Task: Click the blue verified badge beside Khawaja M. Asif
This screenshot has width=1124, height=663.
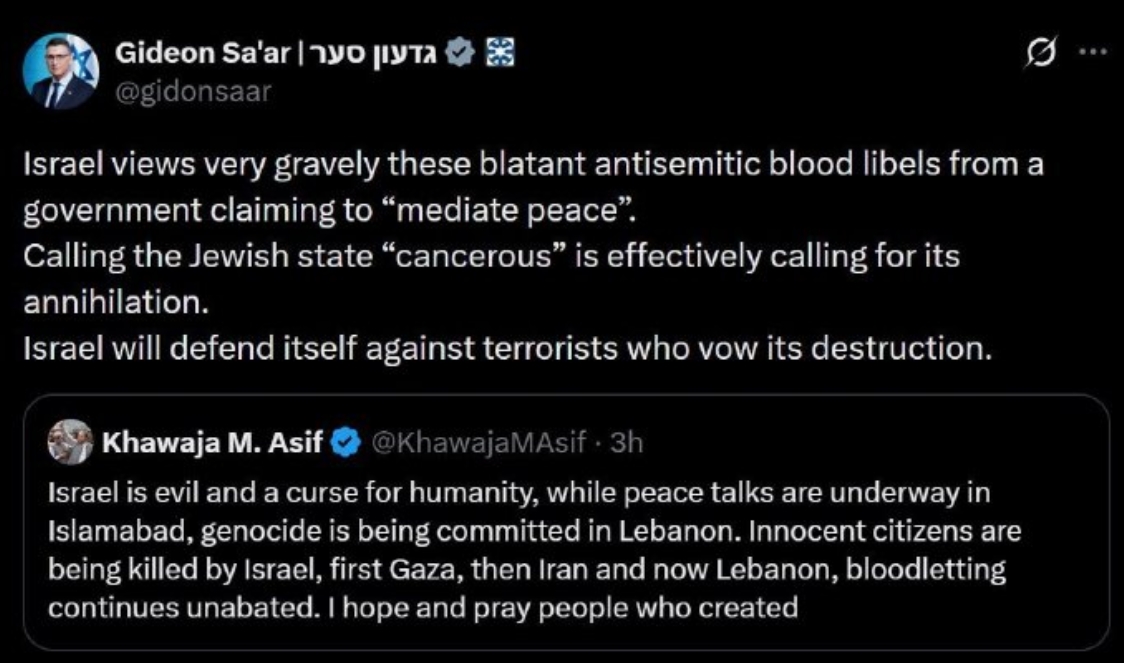Action: tap(346, 441)
